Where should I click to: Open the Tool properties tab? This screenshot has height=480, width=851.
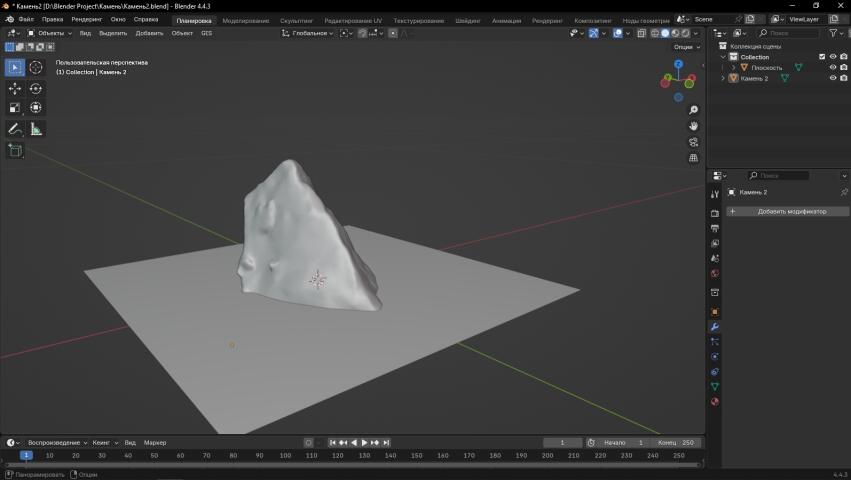tap(715, 194)
